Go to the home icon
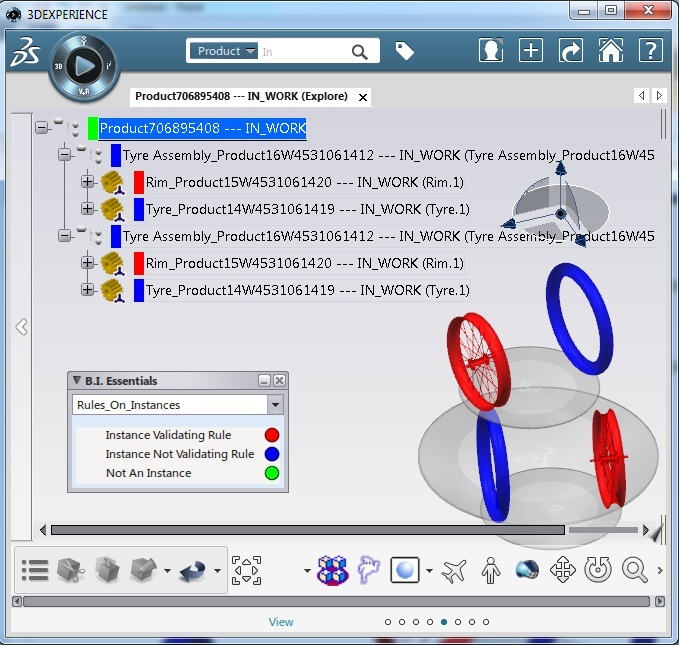680x647 pixels. point(611,50)
